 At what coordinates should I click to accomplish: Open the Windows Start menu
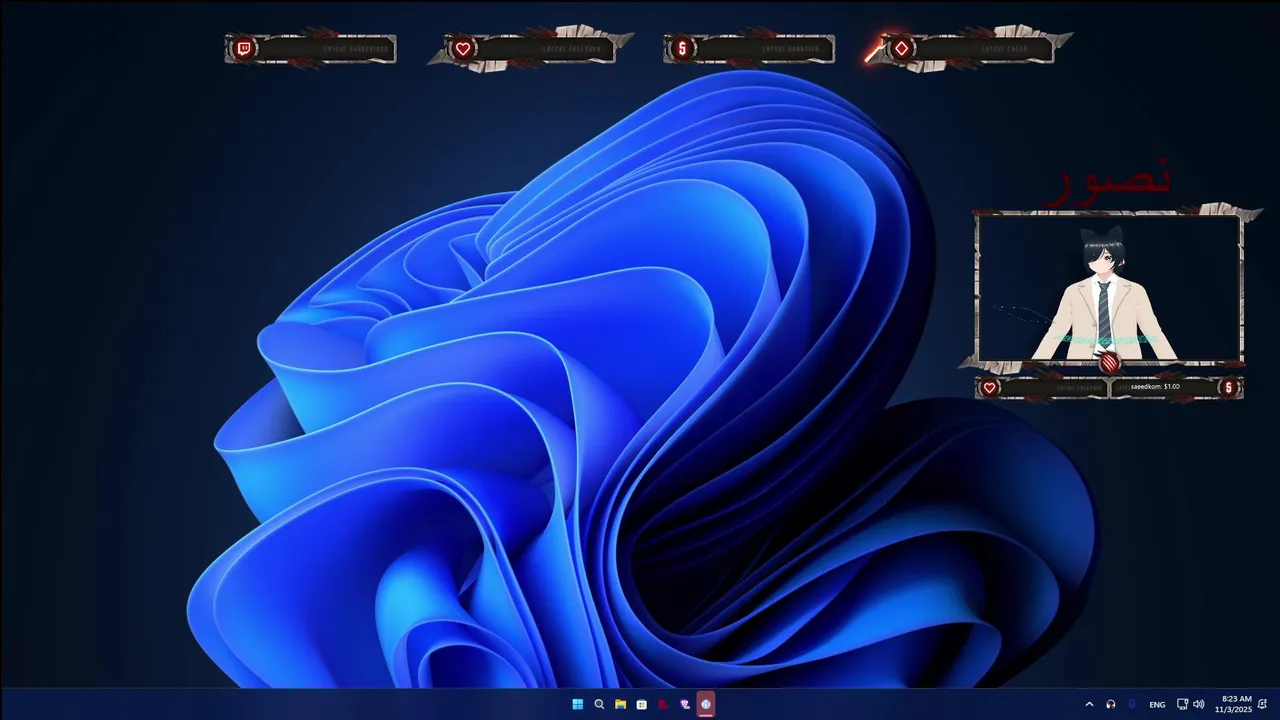(577, 704)
